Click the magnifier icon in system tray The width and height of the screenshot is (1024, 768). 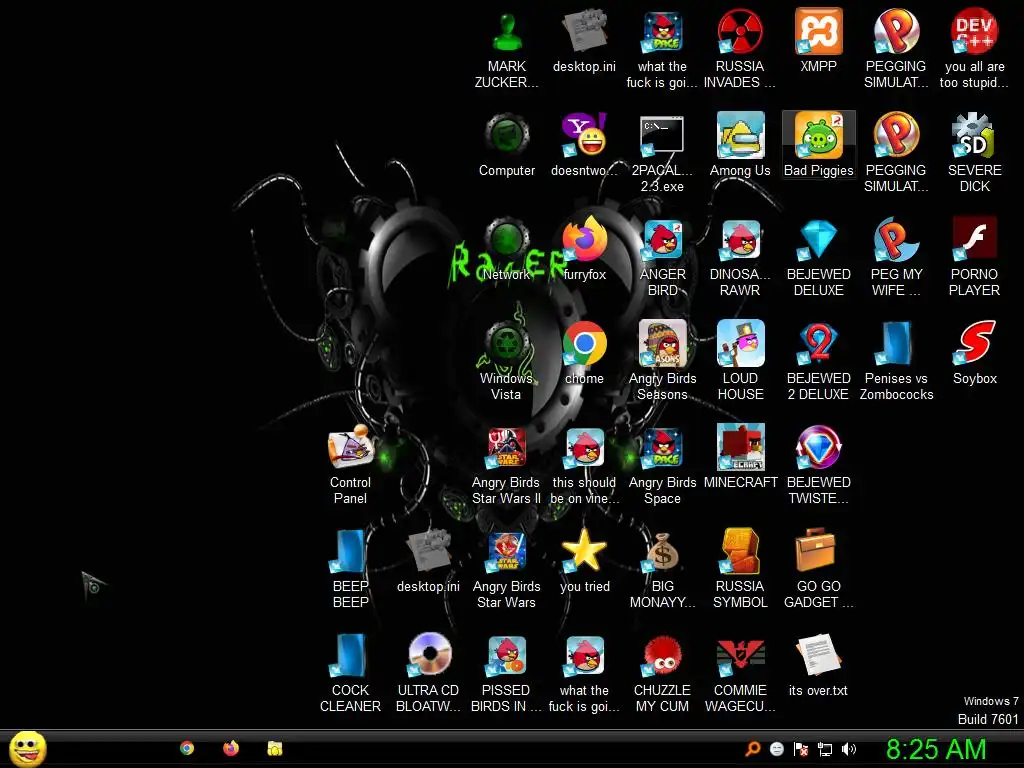click(x=752, y=748)
